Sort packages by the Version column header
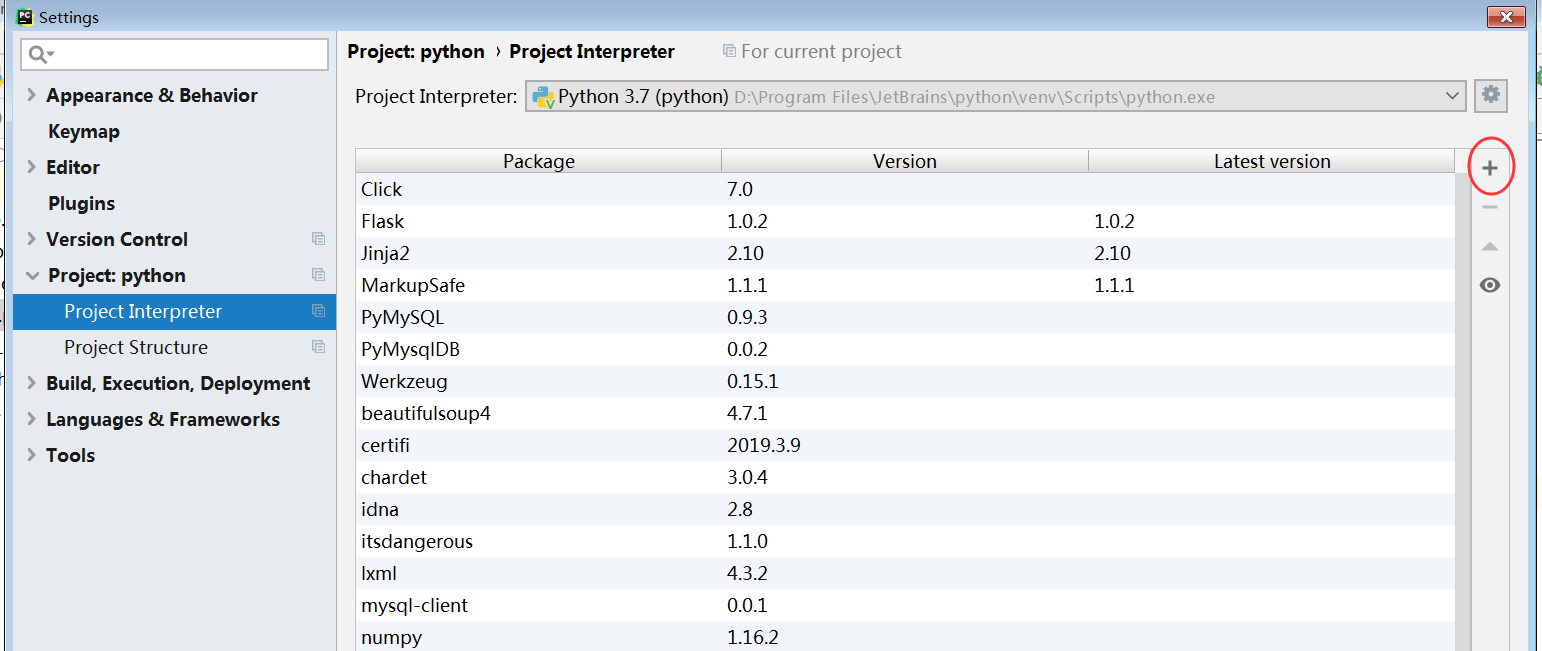1542x651 pixels. click(904, 160)
